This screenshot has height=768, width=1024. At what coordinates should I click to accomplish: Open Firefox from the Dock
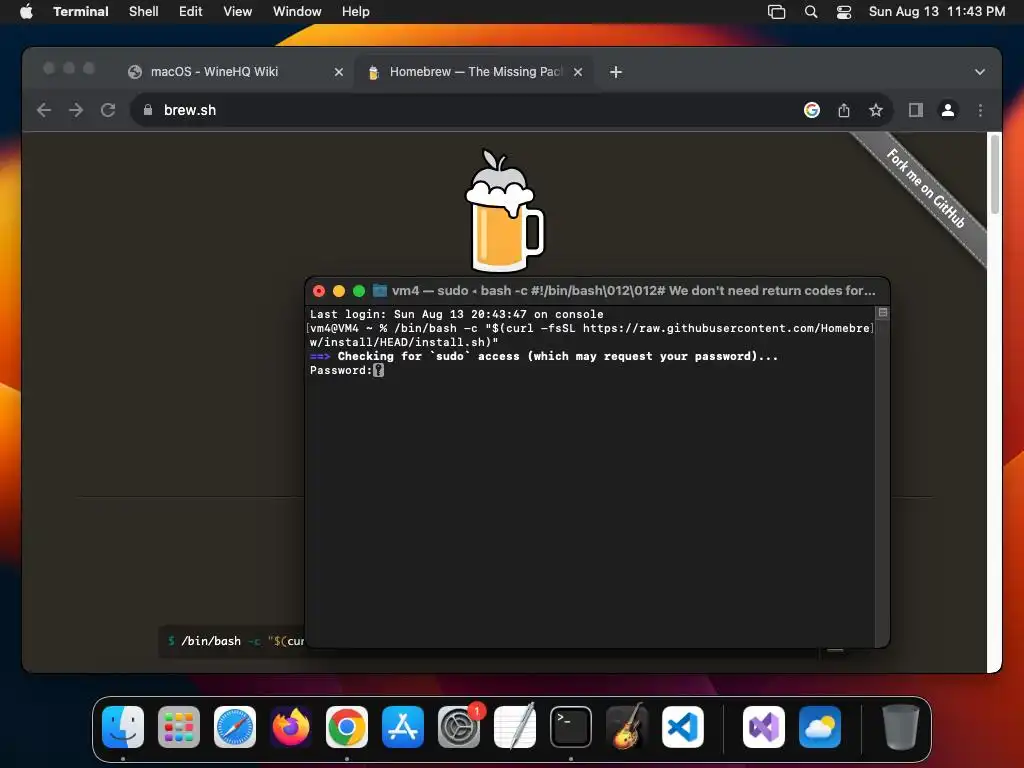click(291, 727)
